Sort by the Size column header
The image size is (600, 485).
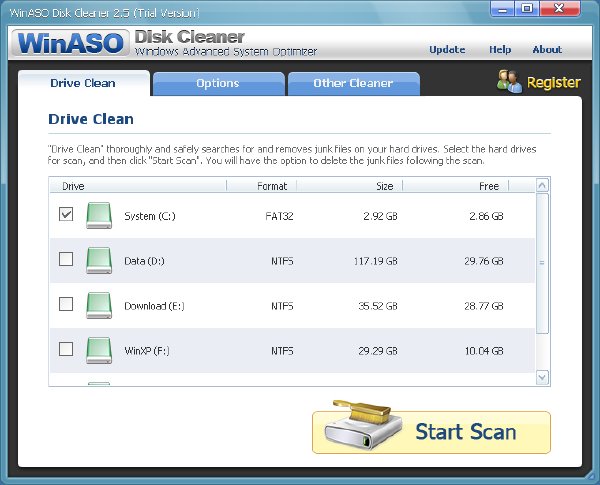tap(350, 186)
